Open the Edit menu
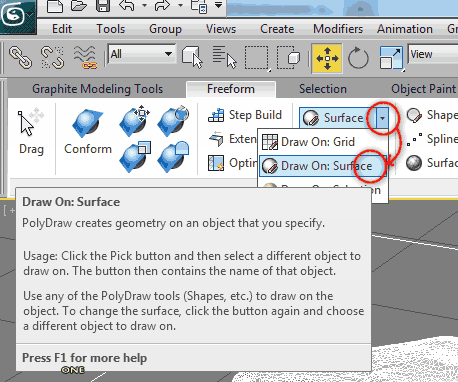This screenshot has width=458, height=382. pos(62,29)
